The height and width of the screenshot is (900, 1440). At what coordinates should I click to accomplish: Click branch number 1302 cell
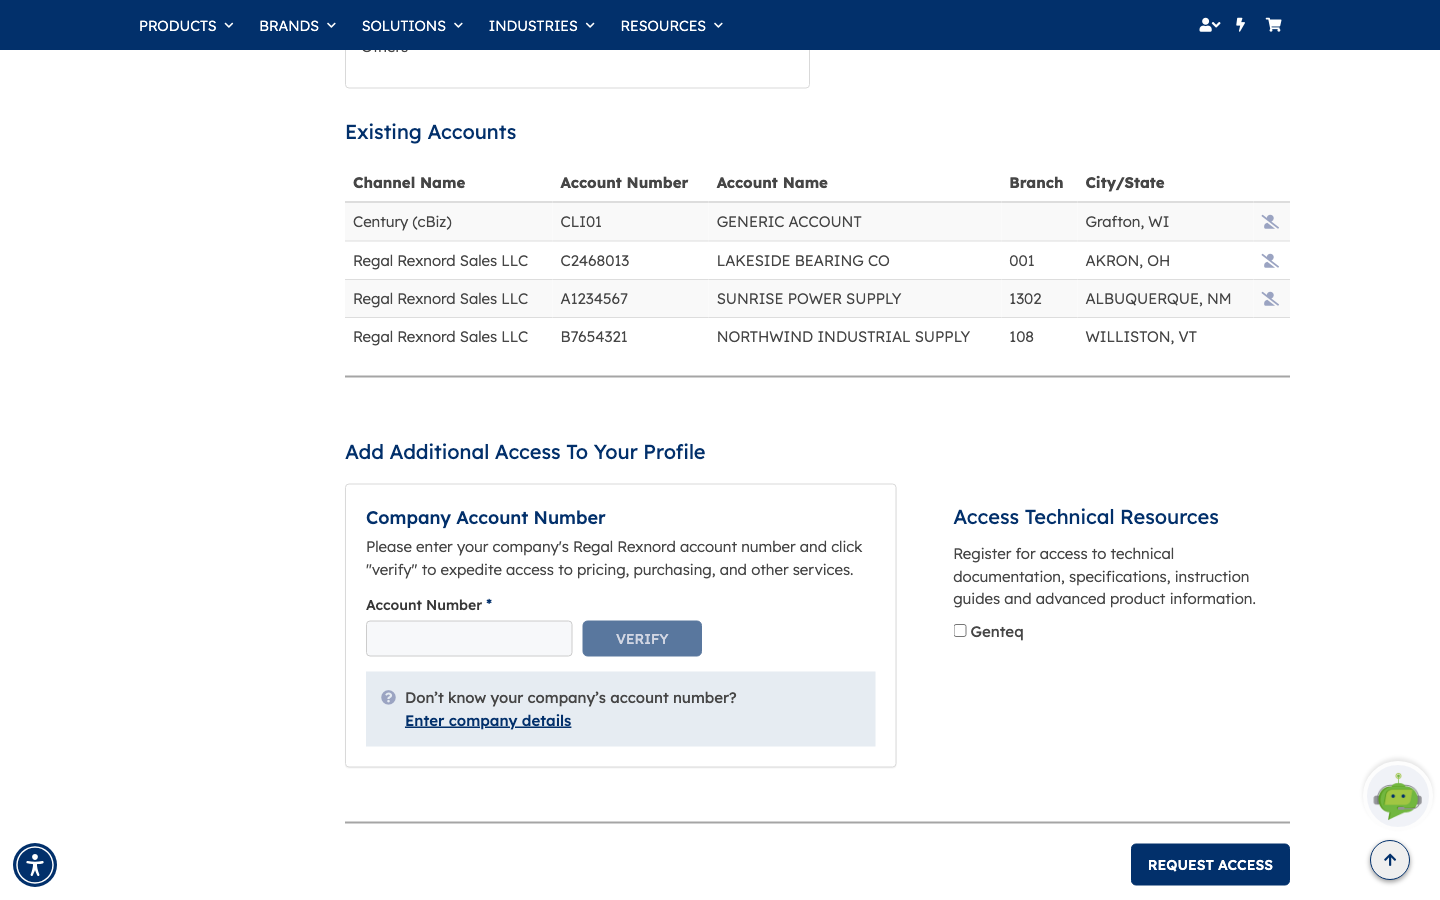(1025, 299)
